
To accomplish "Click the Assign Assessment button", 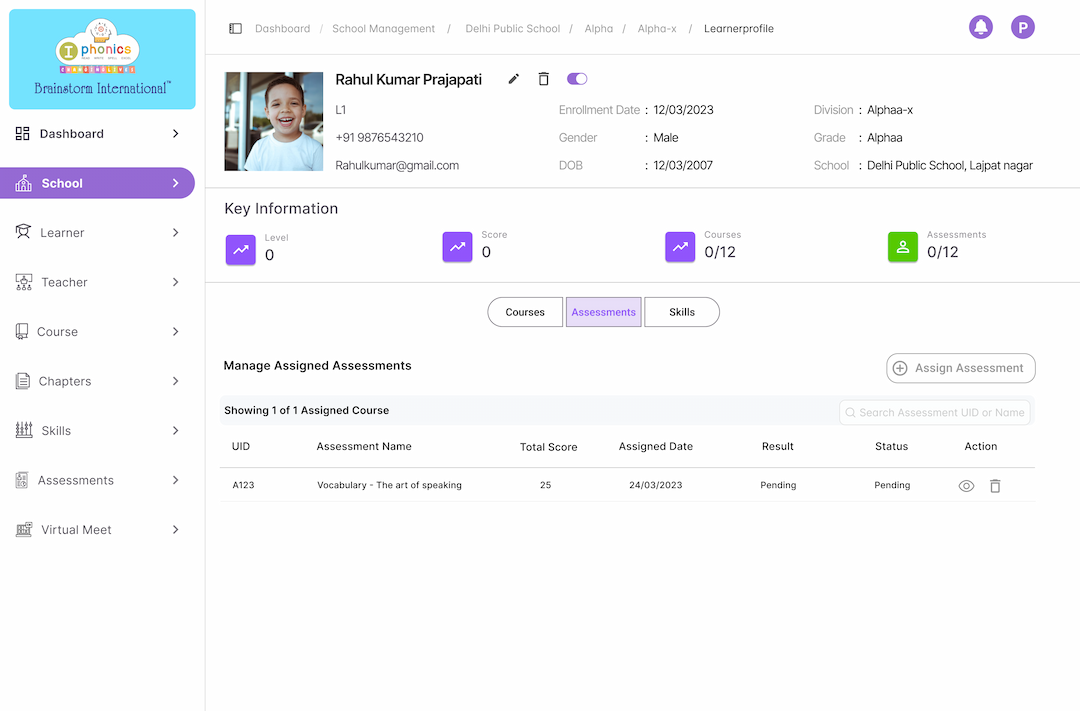I will [x=961, y=368].
